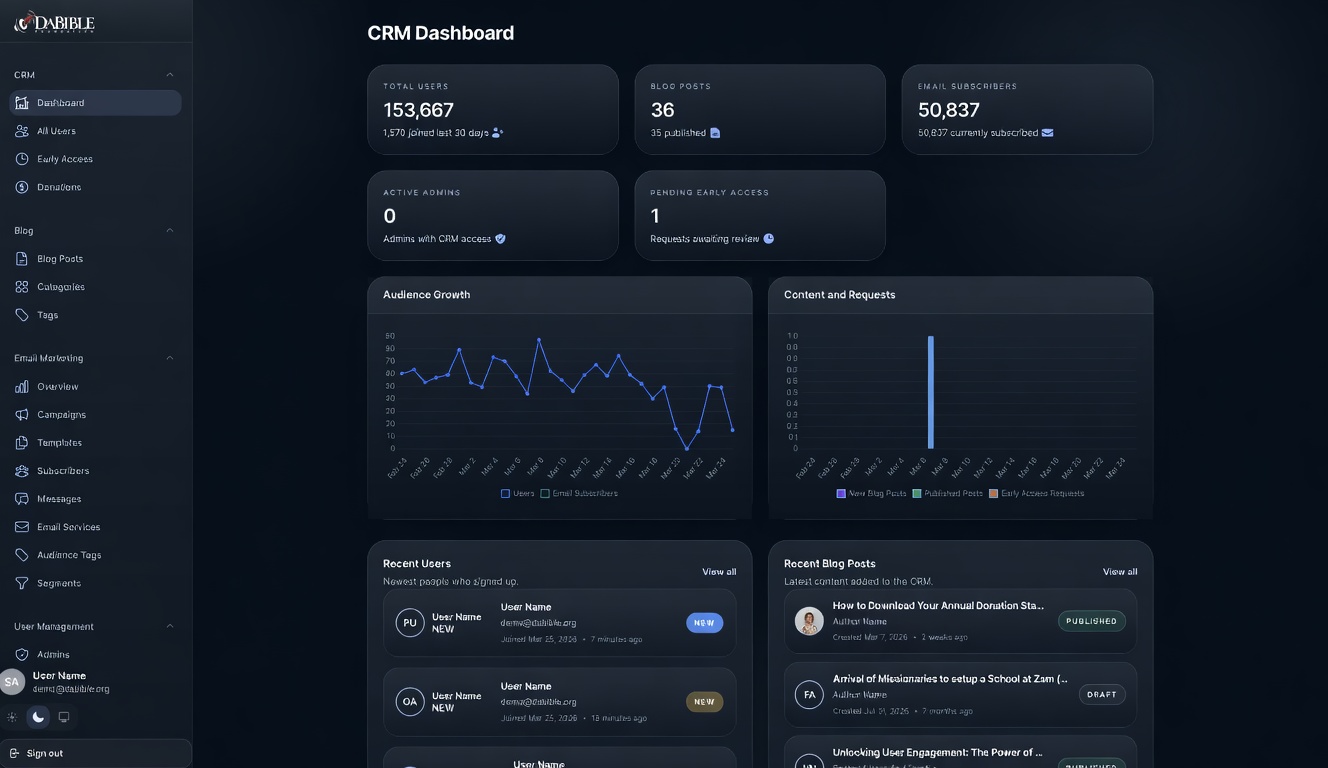View all recent users

click(x=719, y=572)
